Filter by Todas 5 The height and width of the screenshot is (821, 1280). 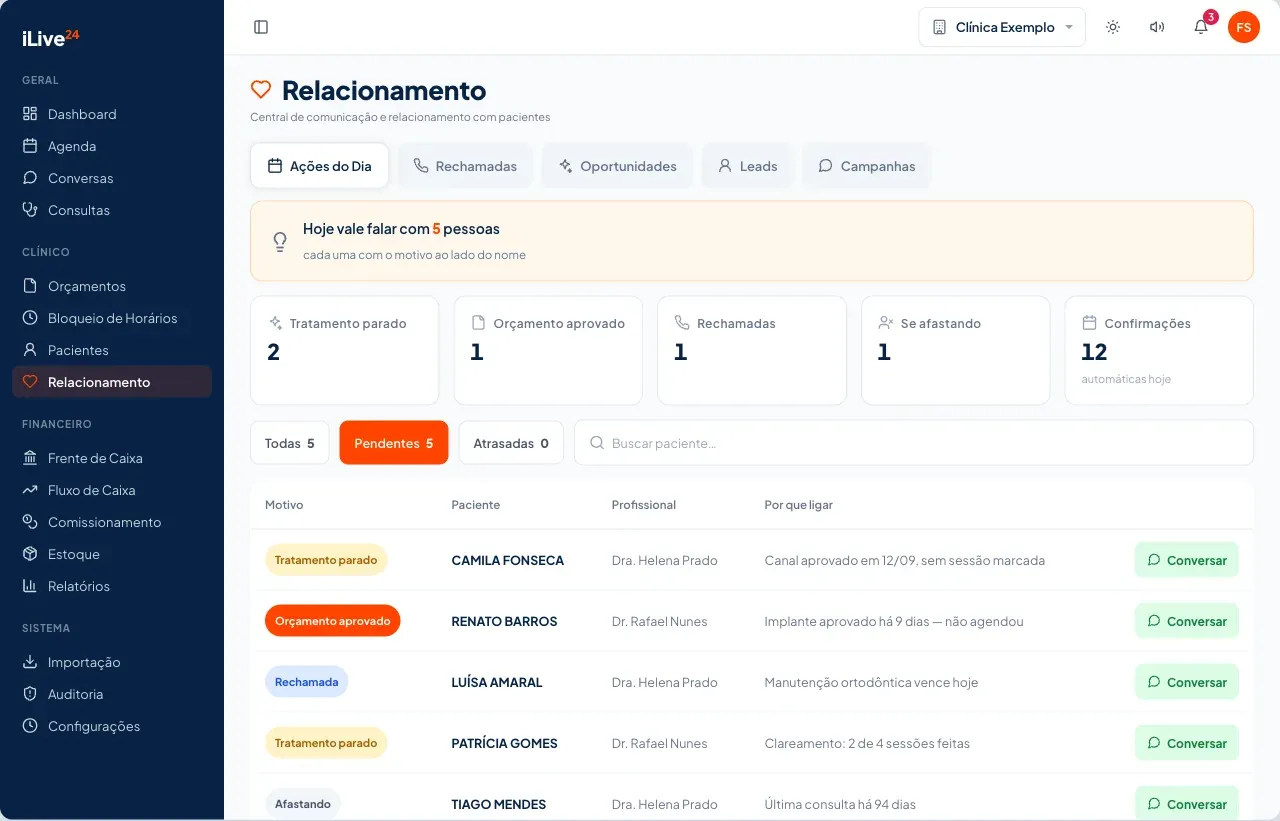[289, 443]
